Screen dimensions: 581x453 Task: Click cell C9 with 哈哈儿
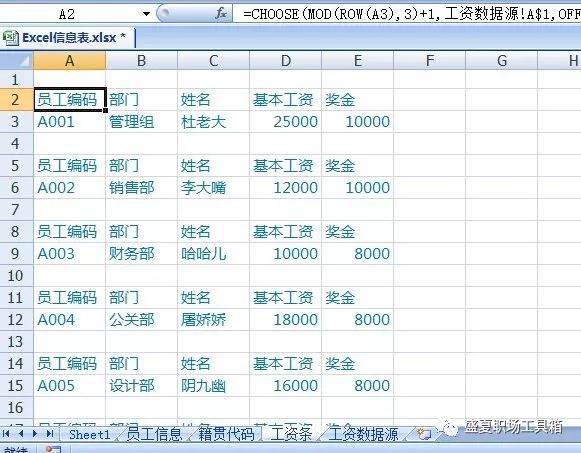click(x=213, y=253)
